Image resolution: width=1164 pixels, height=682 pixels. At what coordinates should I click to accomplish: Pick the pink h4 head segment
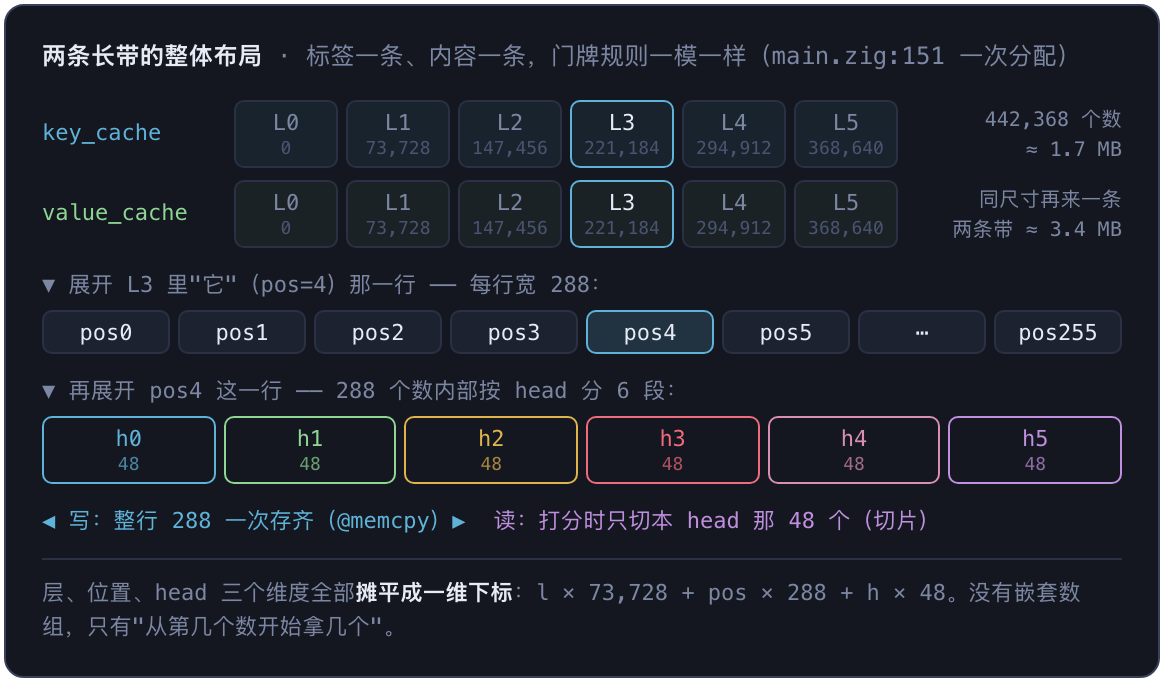[854, 450]
